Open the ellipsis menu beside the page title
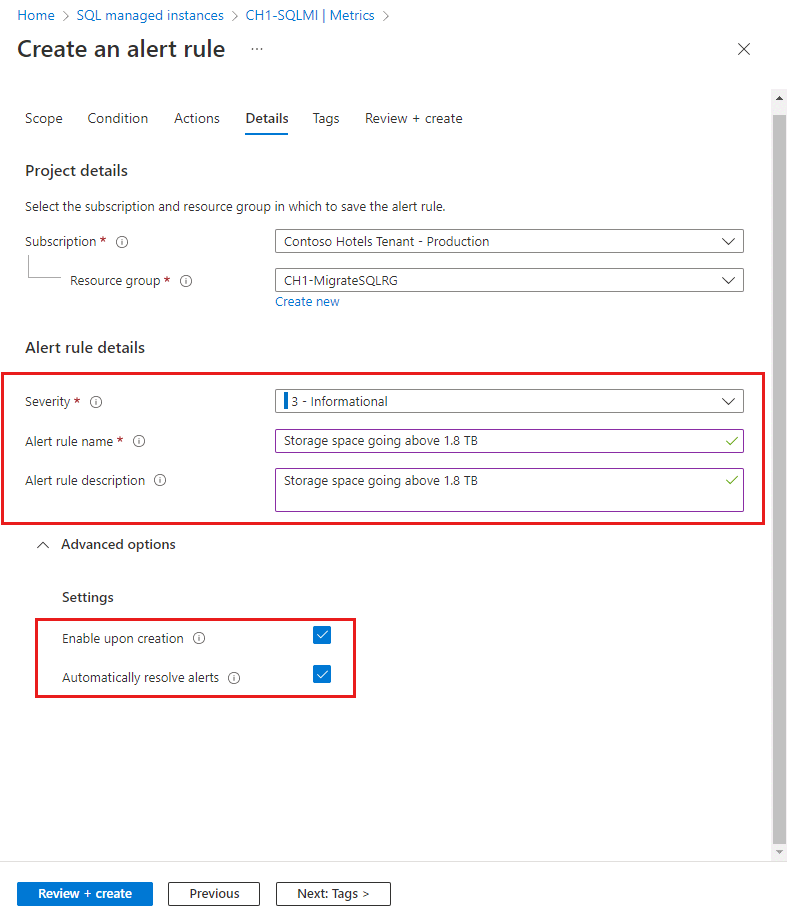 click(257, 49)
